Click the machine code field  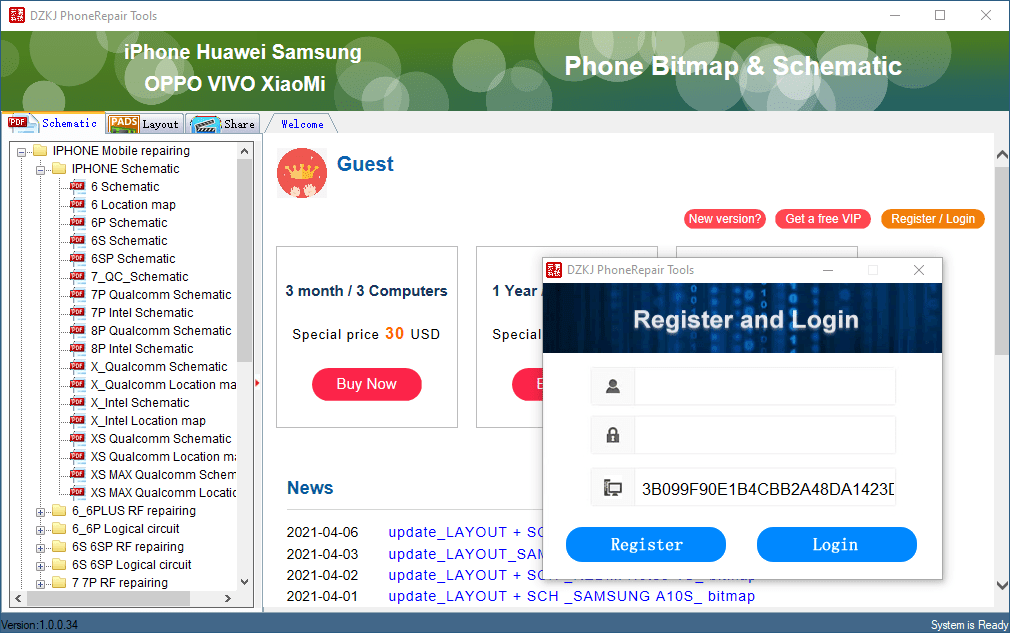click(765, 488)
